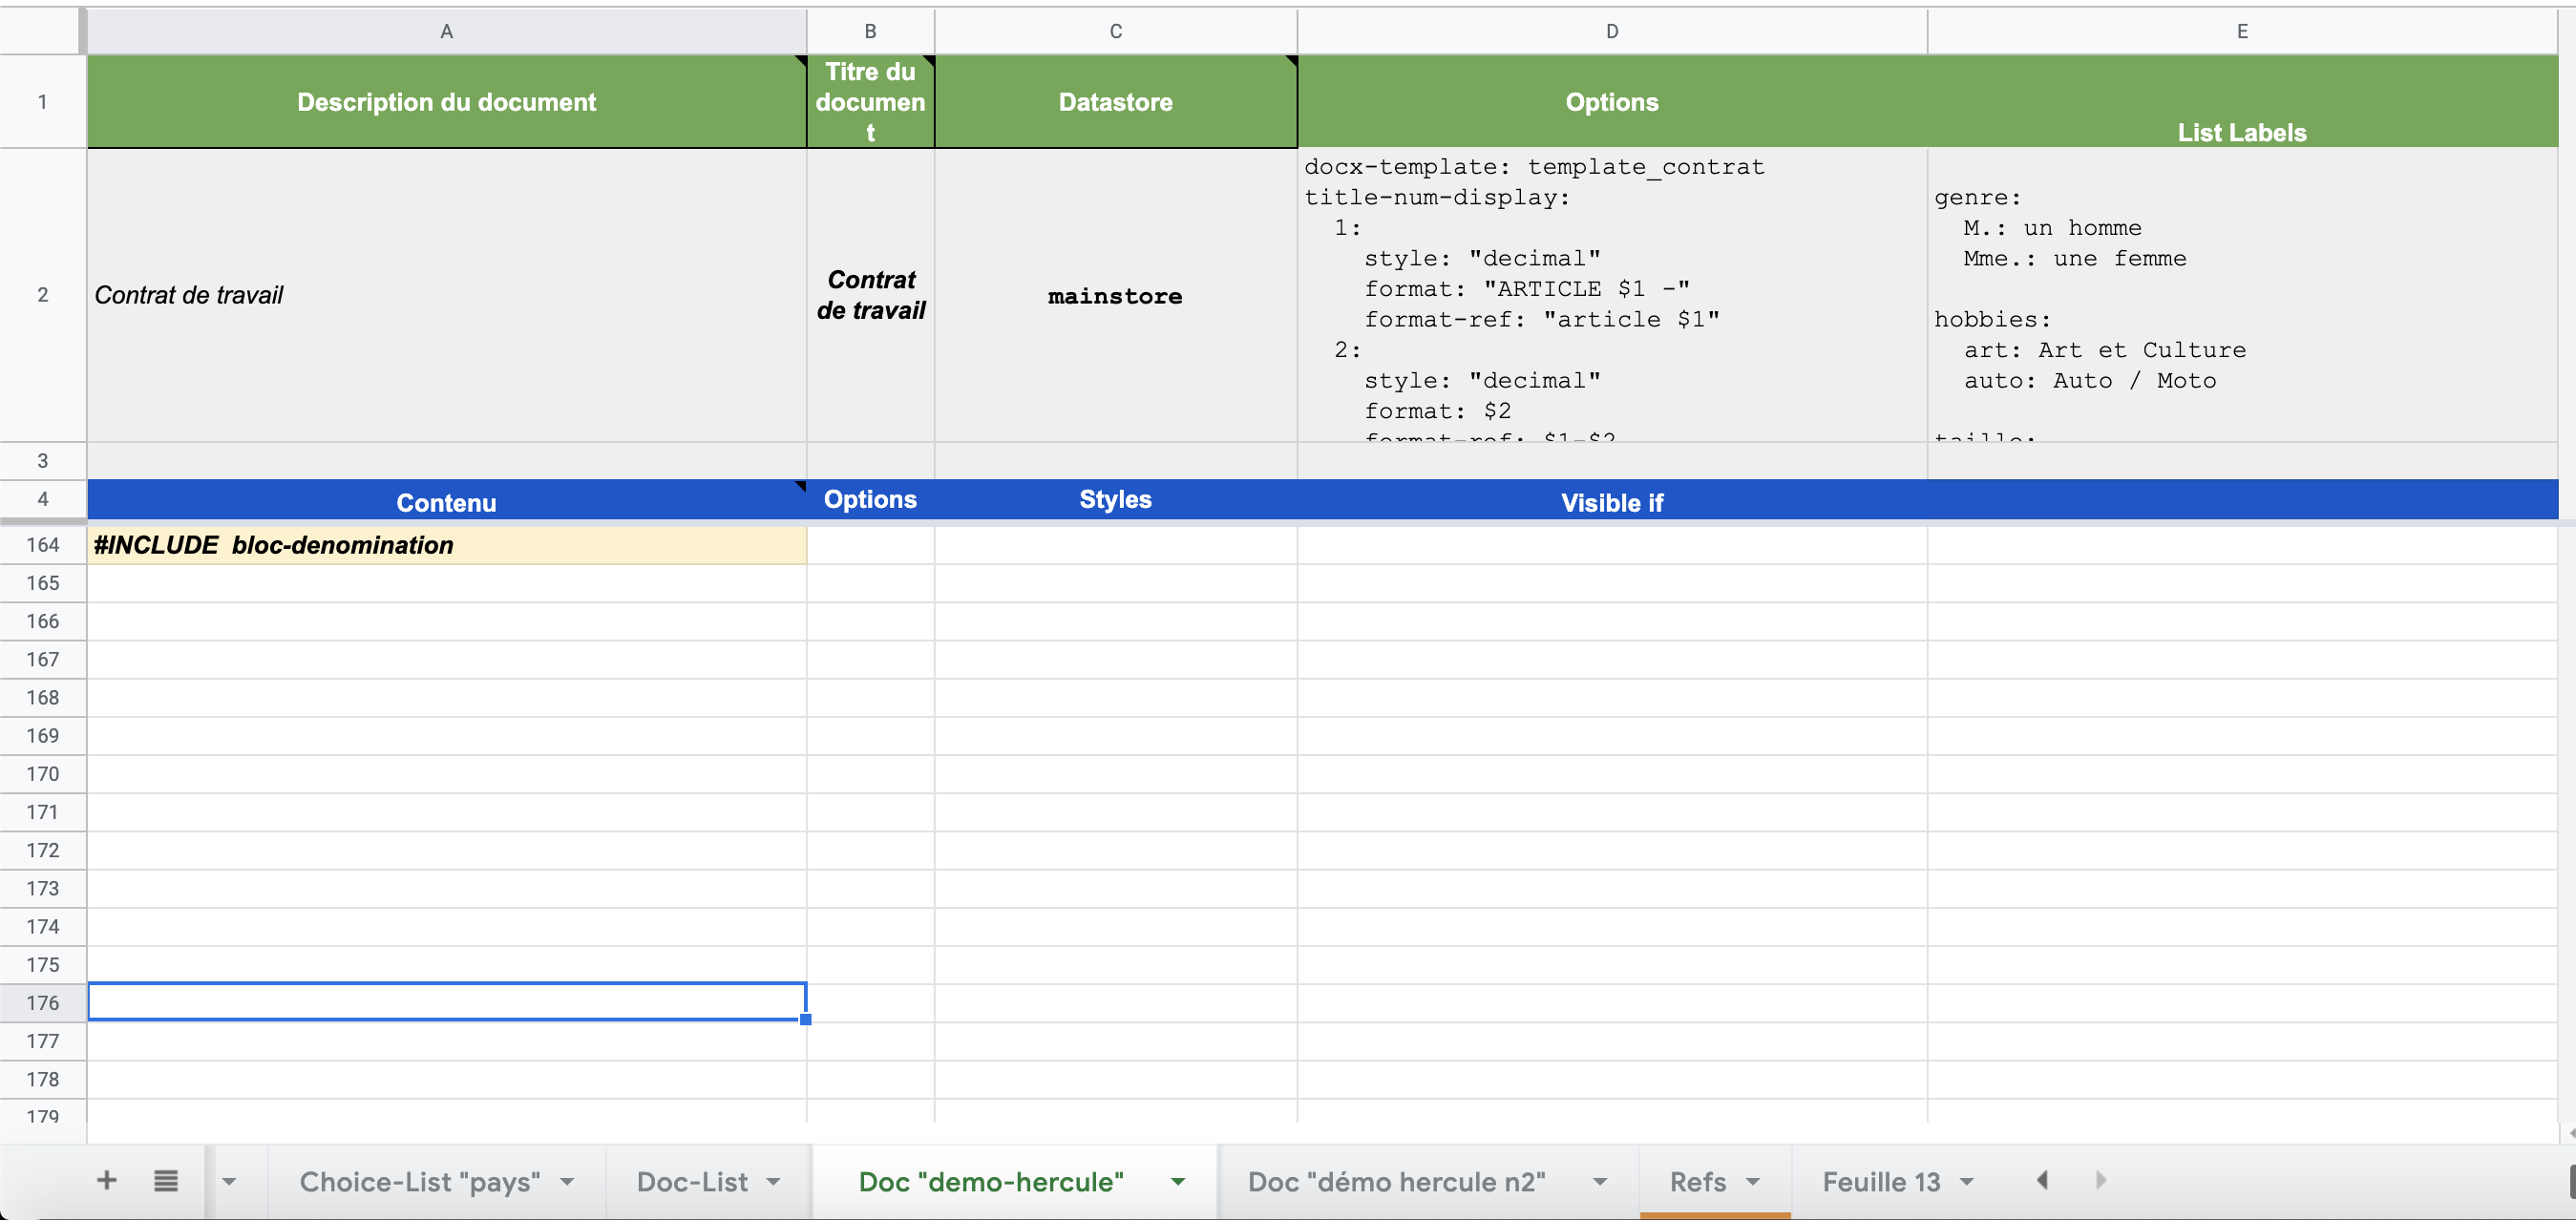Click "Titre du document" header cell
This screenshot has height=1220, width=2576.
[870, 102]
